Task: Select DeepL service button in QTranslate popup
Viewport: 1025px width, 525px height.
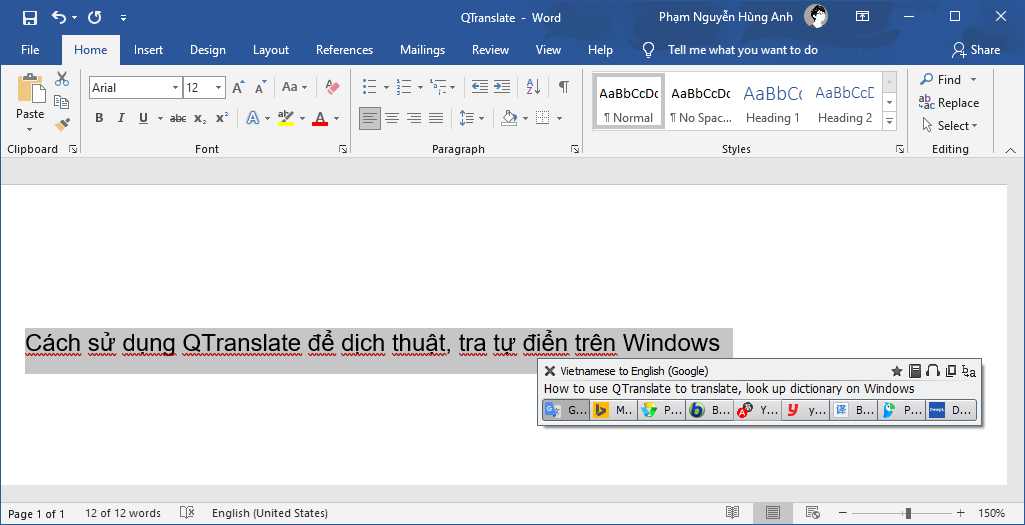Action: pos(951,411)
